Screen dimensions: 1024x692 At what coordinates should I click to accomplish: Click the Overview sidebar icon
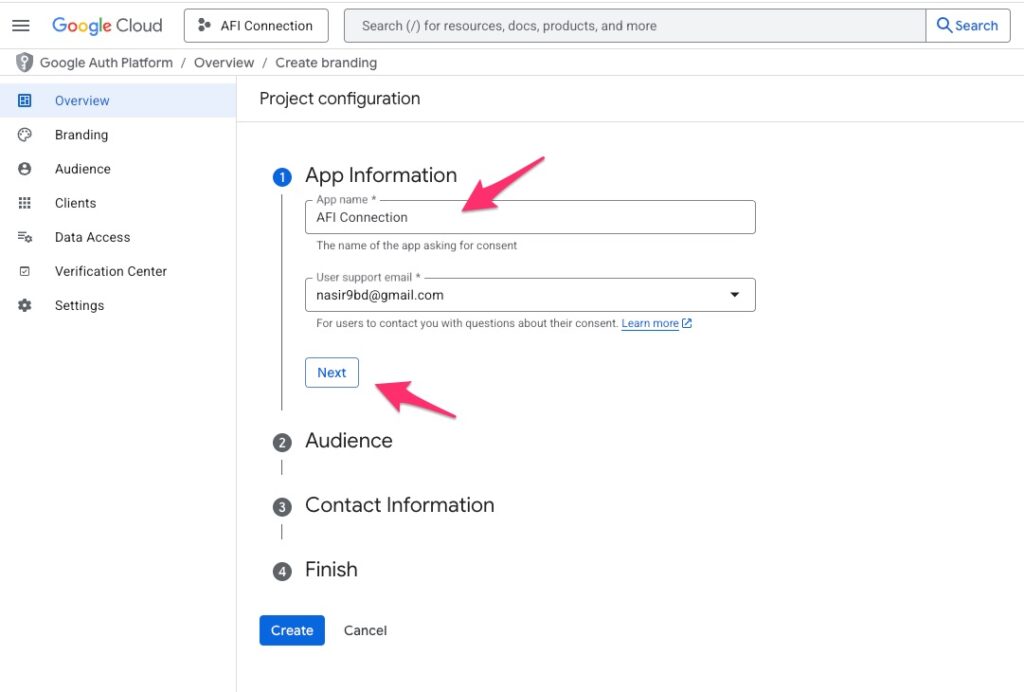coord(25,101)
